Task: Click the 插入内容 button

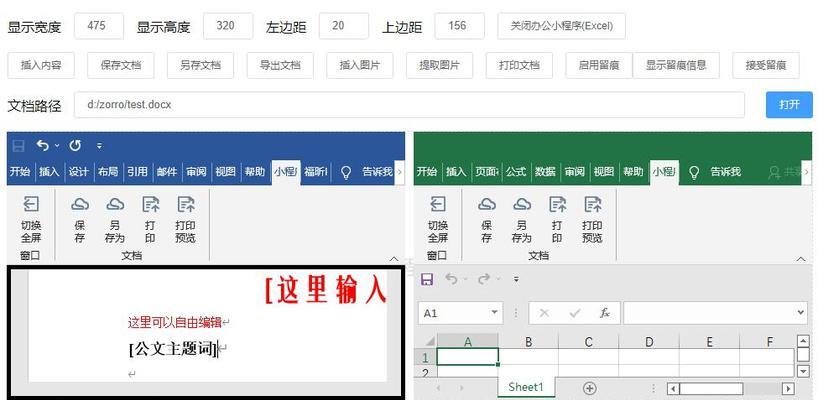Action: click(x=41, y=65)
